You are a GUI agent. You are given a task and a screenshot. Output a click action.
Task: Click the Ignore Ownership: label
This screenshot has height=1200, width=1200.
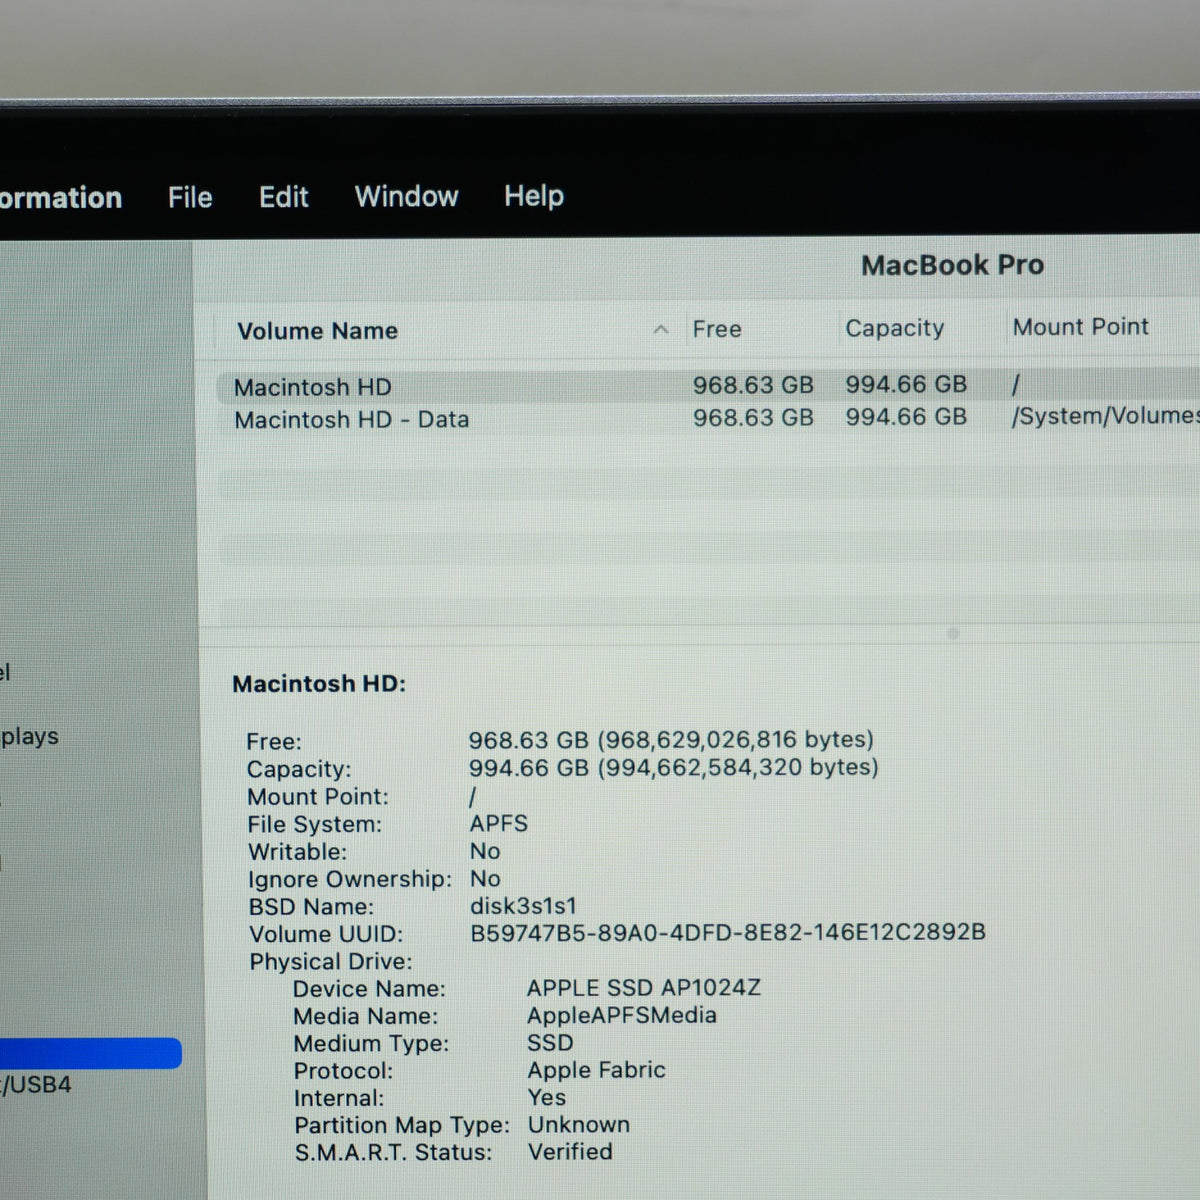click(x=350, y=879)
